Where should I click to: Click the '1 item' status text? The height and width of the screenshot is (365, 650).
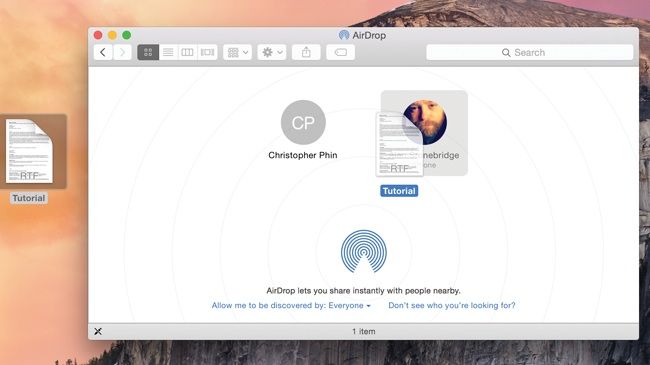pos(364,331)
